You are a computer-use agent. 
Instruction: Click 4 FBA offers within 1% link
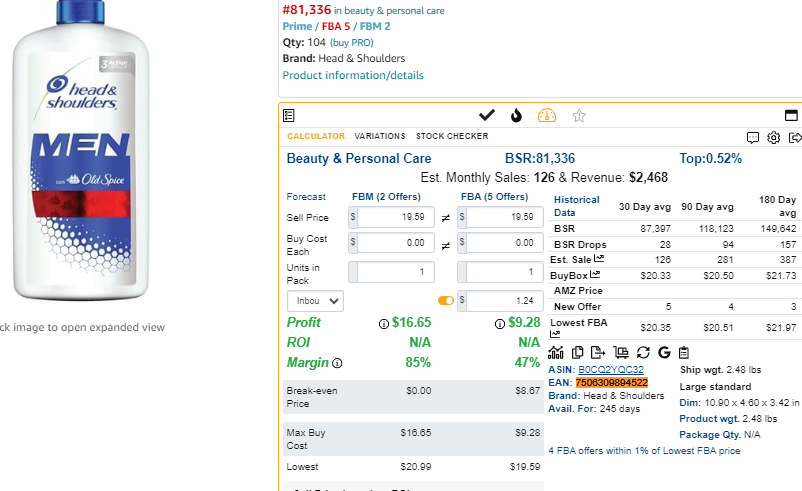tap(644, 451)
